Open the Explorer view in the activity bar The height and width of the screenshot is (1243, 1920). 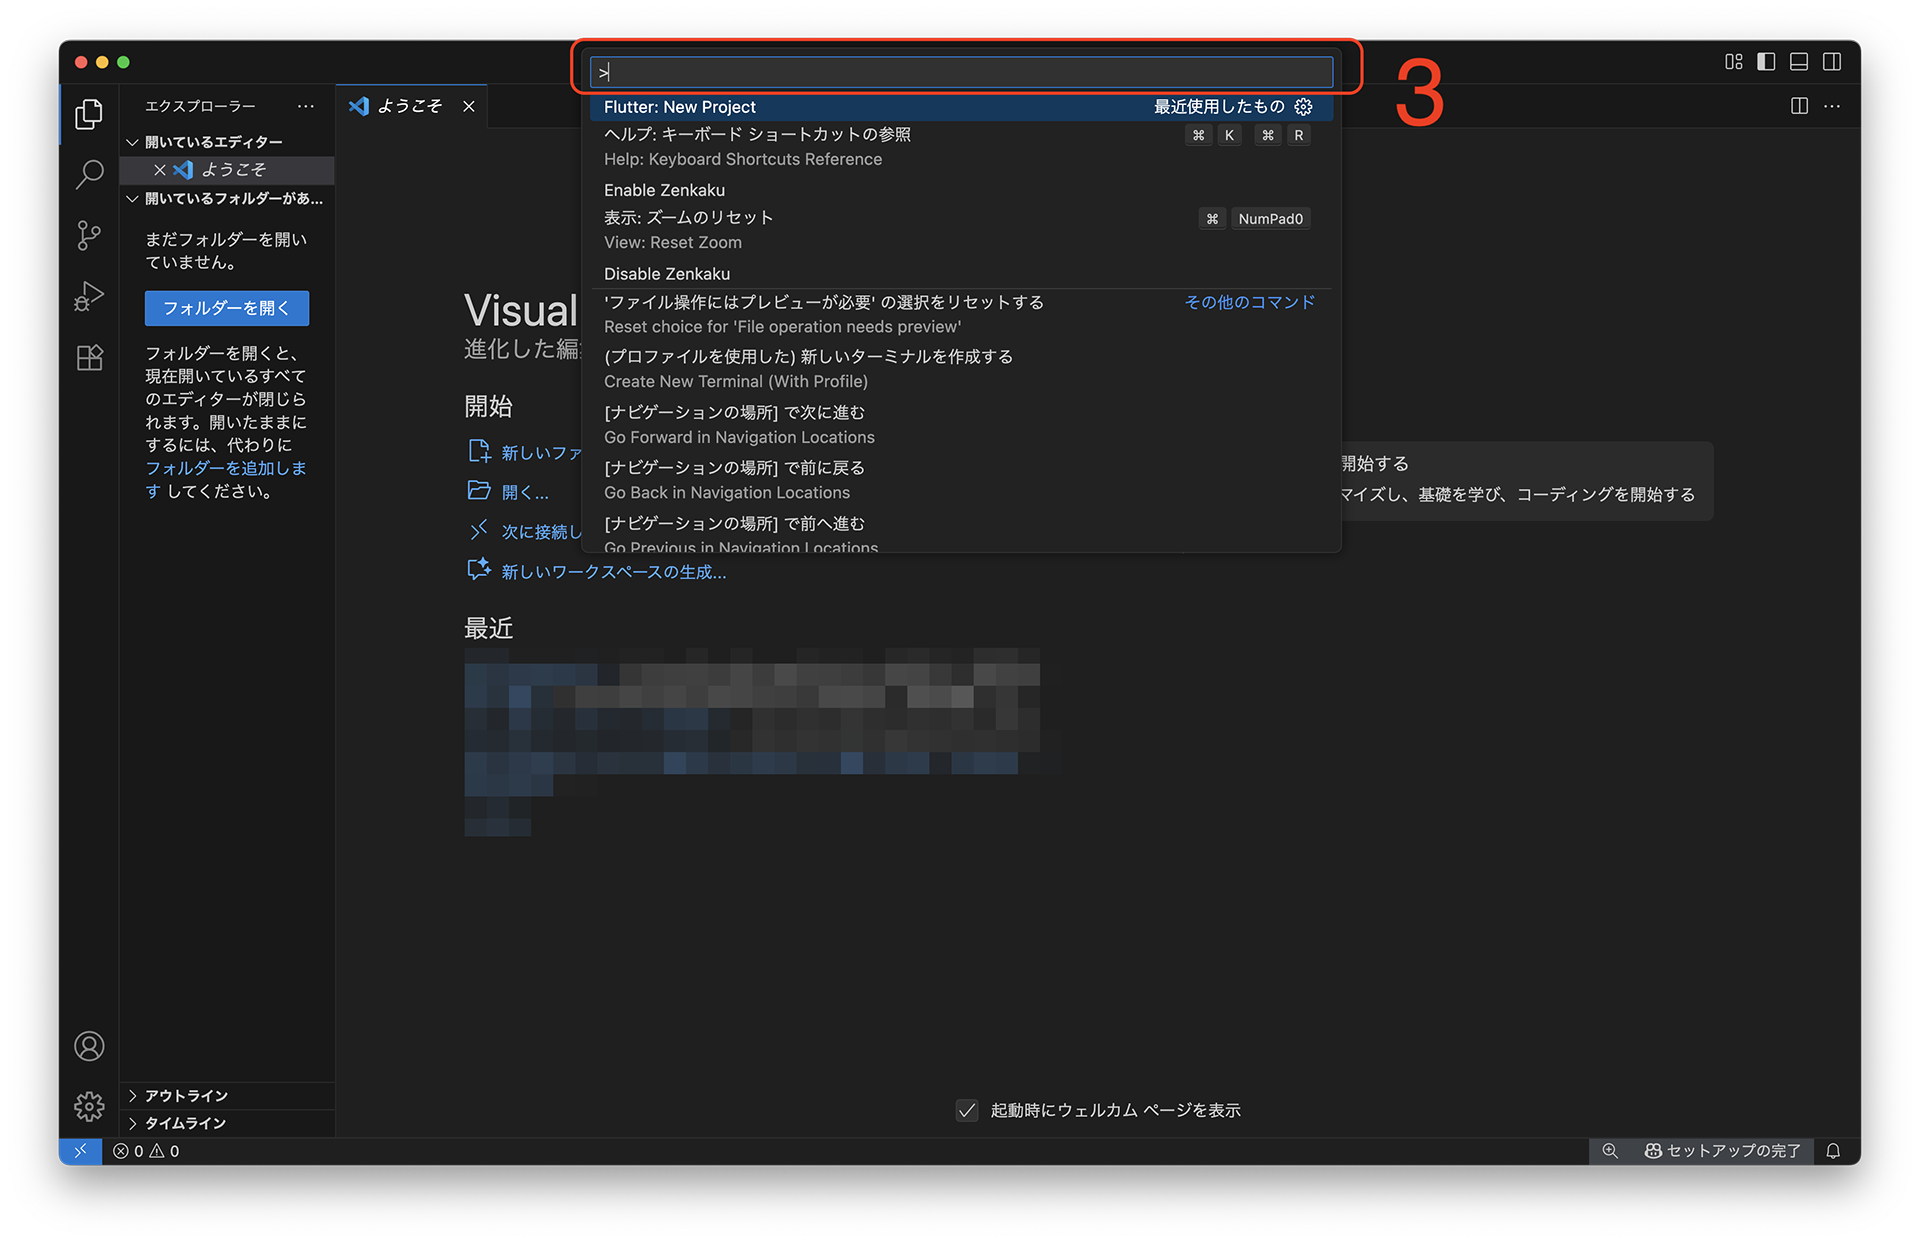[x=89, y=114]
